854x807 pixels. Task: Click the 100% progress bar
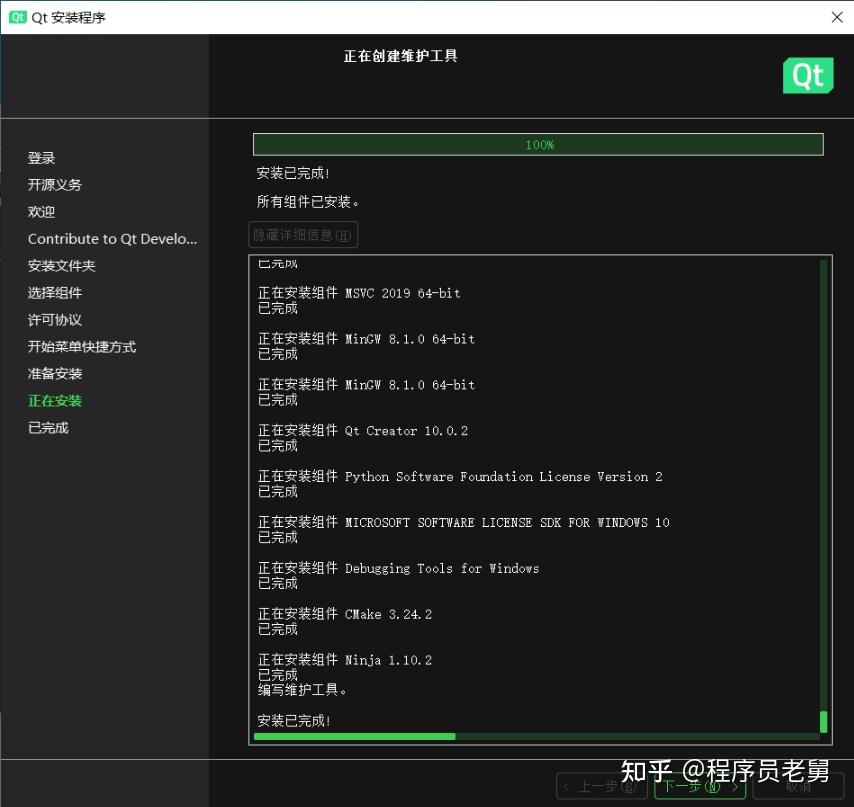pyautogui.click(x=538, y=144)
